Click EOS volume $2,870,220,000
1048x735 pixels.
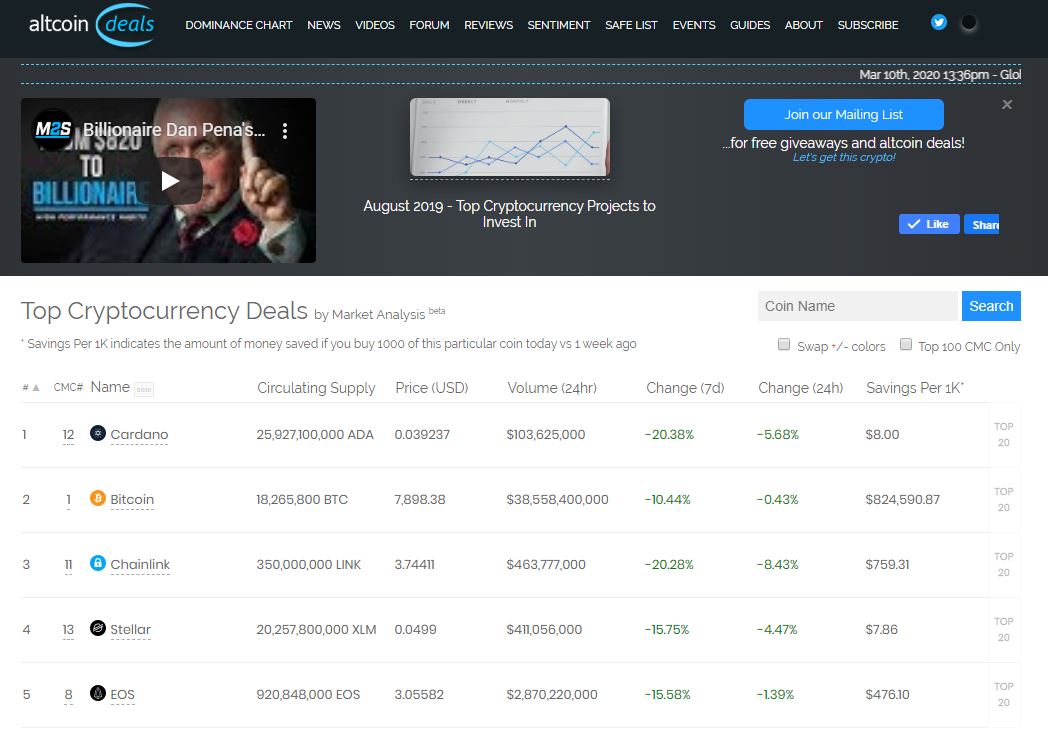pyautogui.click(x=552, y=694)
